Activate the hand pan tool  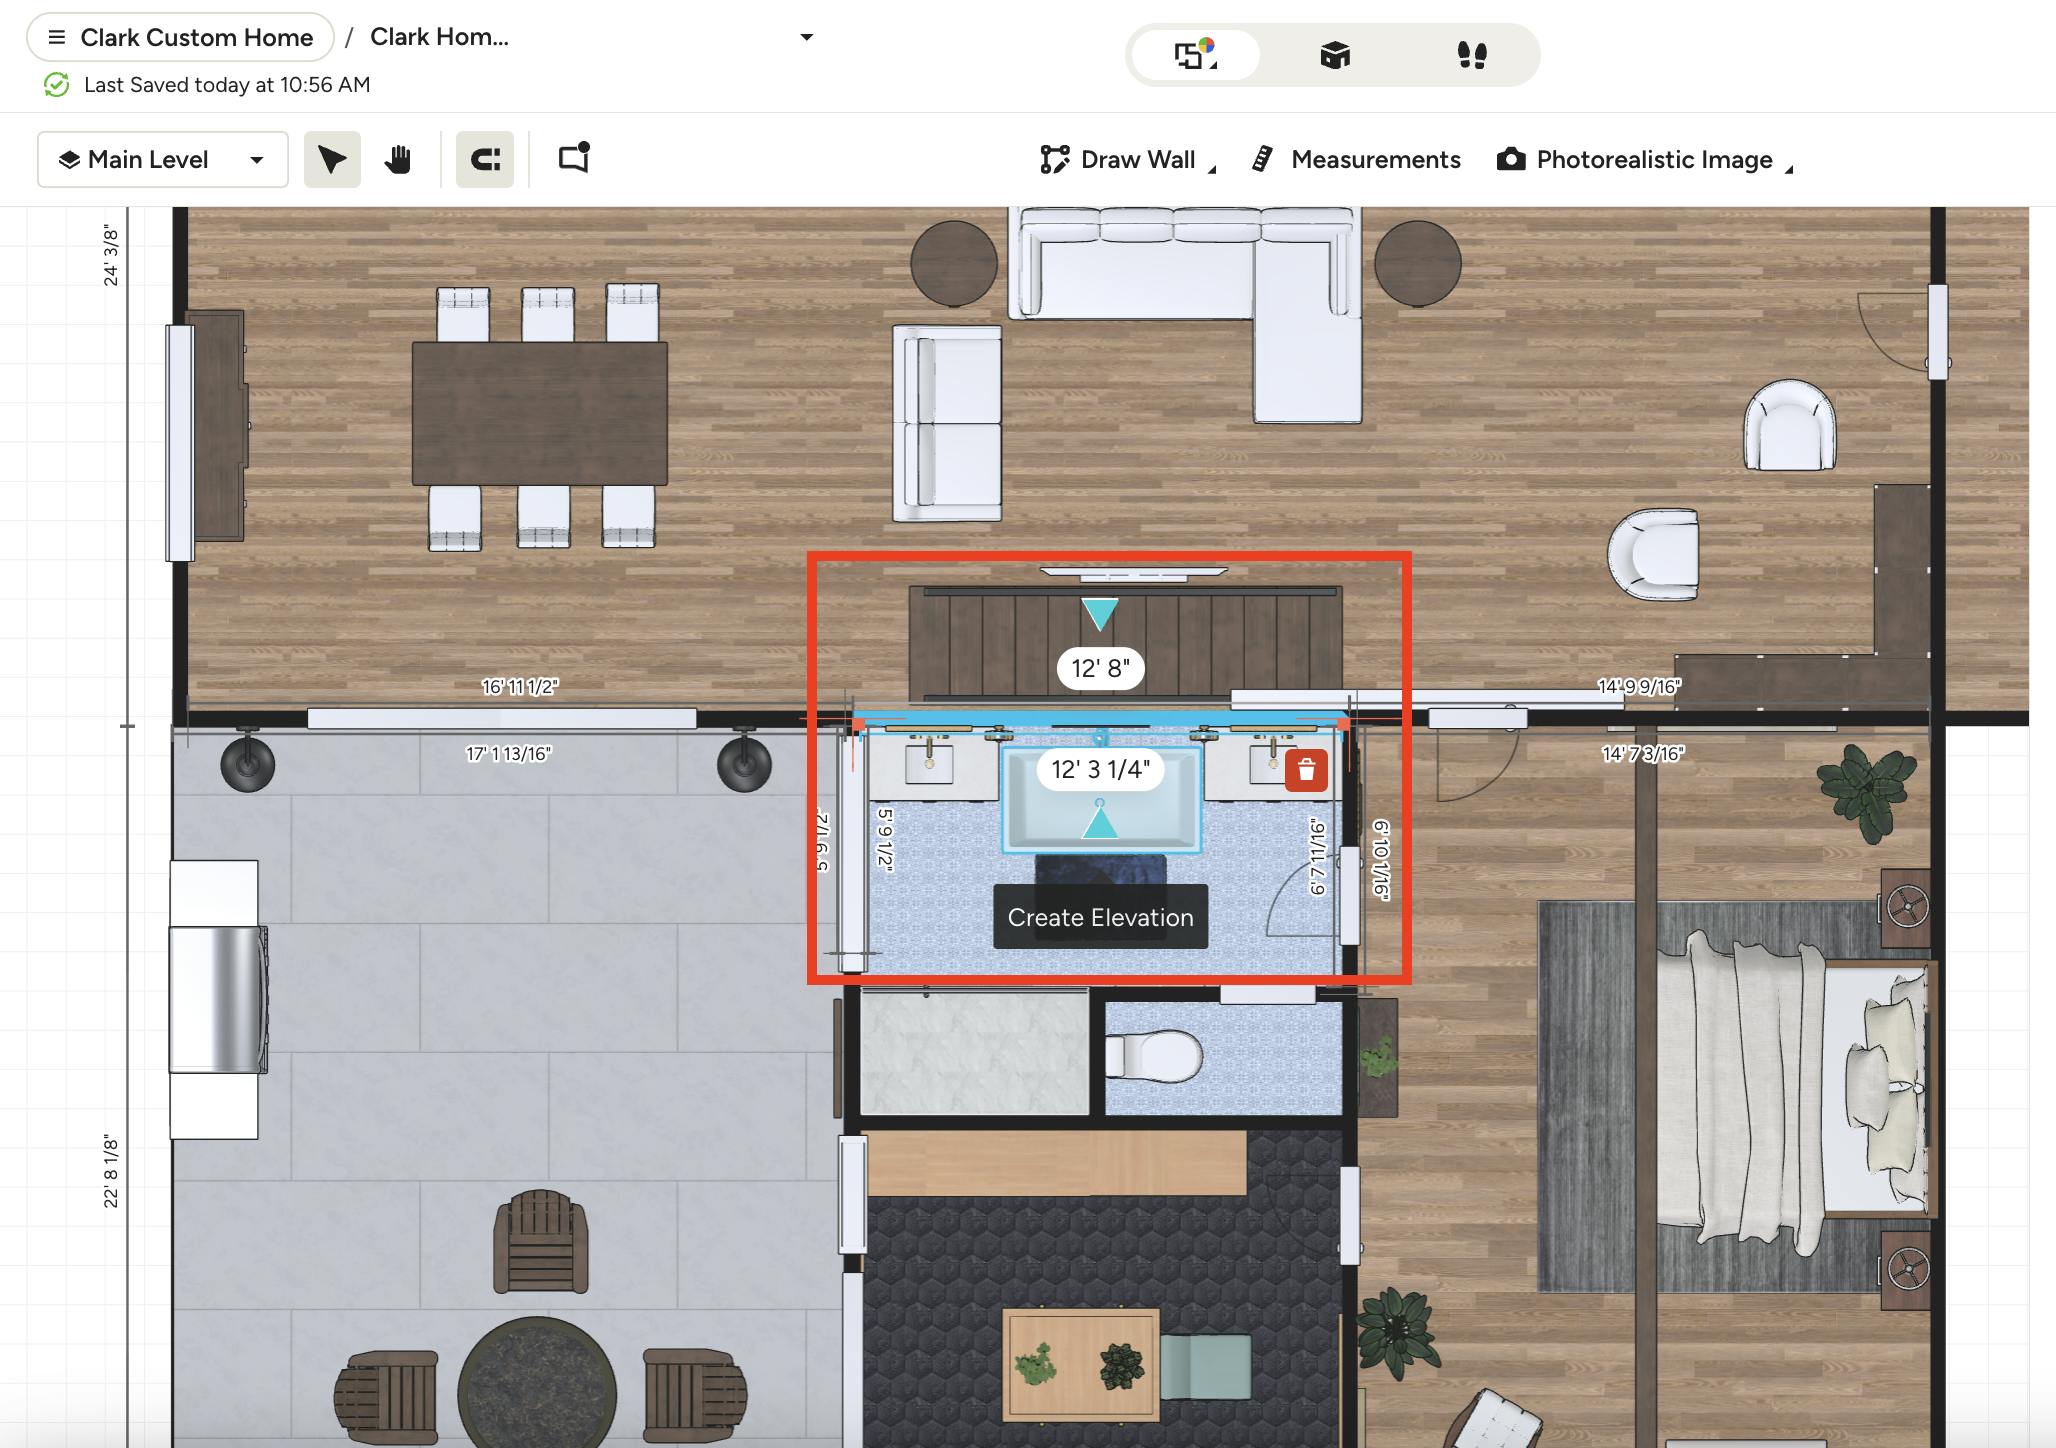(399, 159)
